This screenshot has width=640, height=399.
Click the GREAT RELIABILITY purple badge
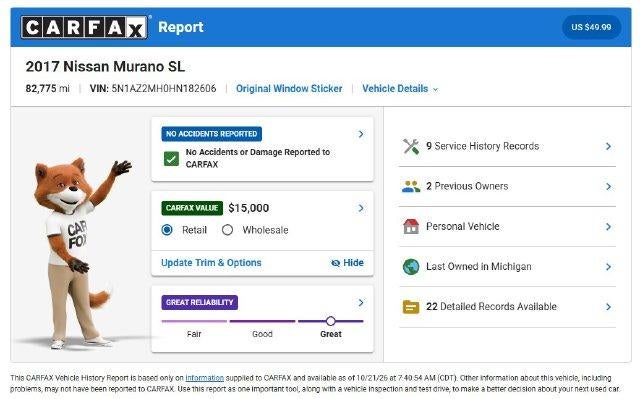coord(200,302)
